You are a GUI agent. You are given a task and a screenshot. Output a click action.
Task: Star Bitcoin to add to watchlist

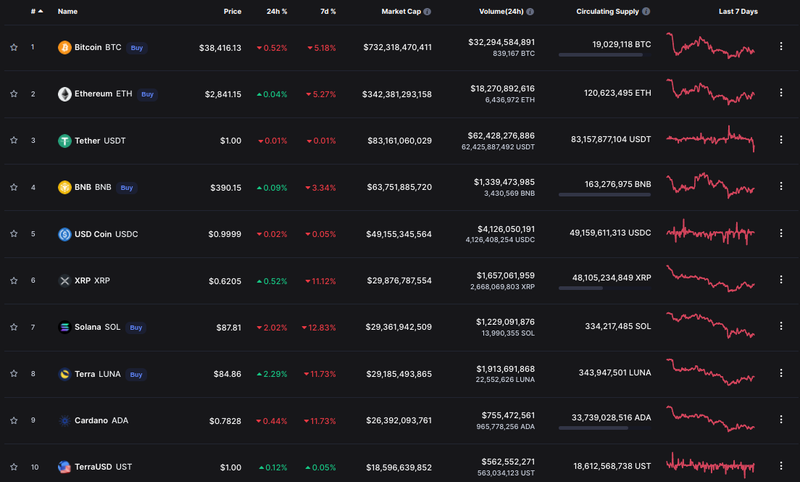click(x=14, y=47)
